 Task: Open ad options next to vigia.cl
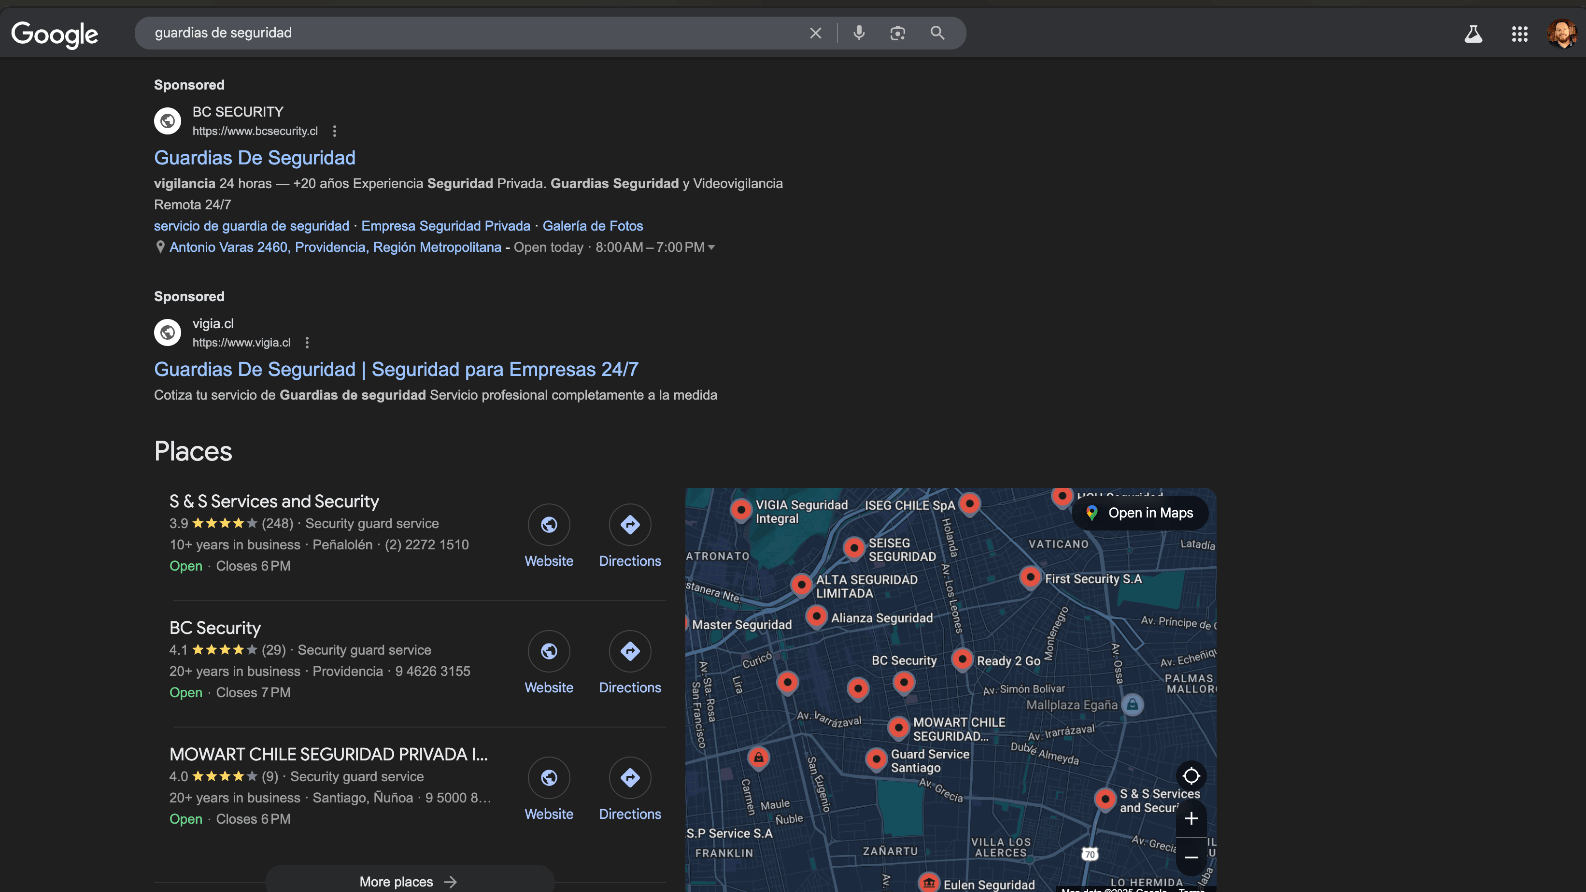point(307,343)
